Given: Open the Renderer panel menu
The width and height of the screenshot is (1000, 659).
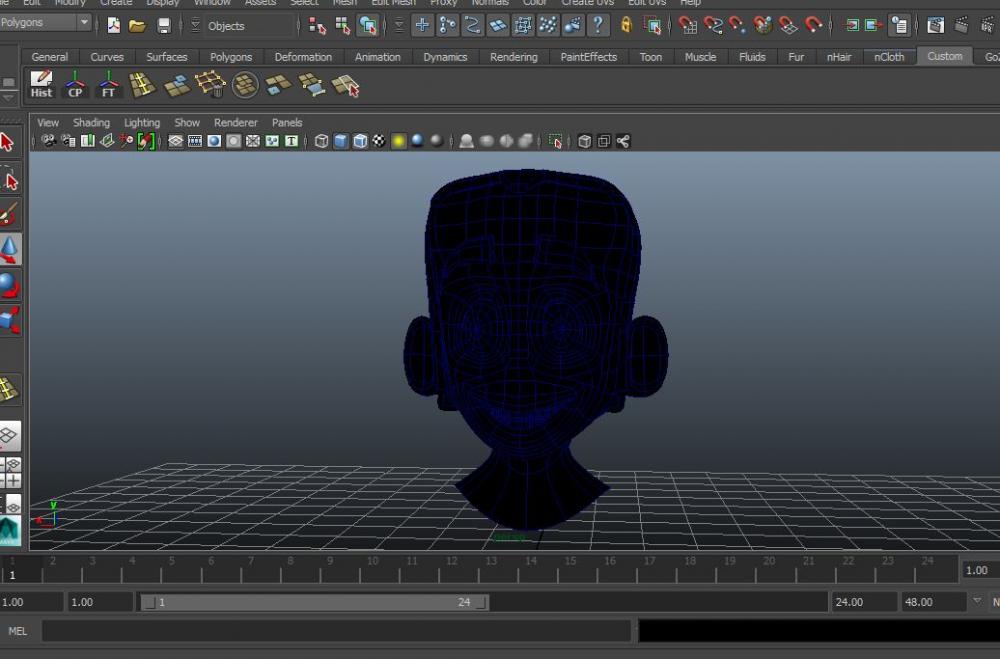Looking at the screenshot, I should pos(236,123).
